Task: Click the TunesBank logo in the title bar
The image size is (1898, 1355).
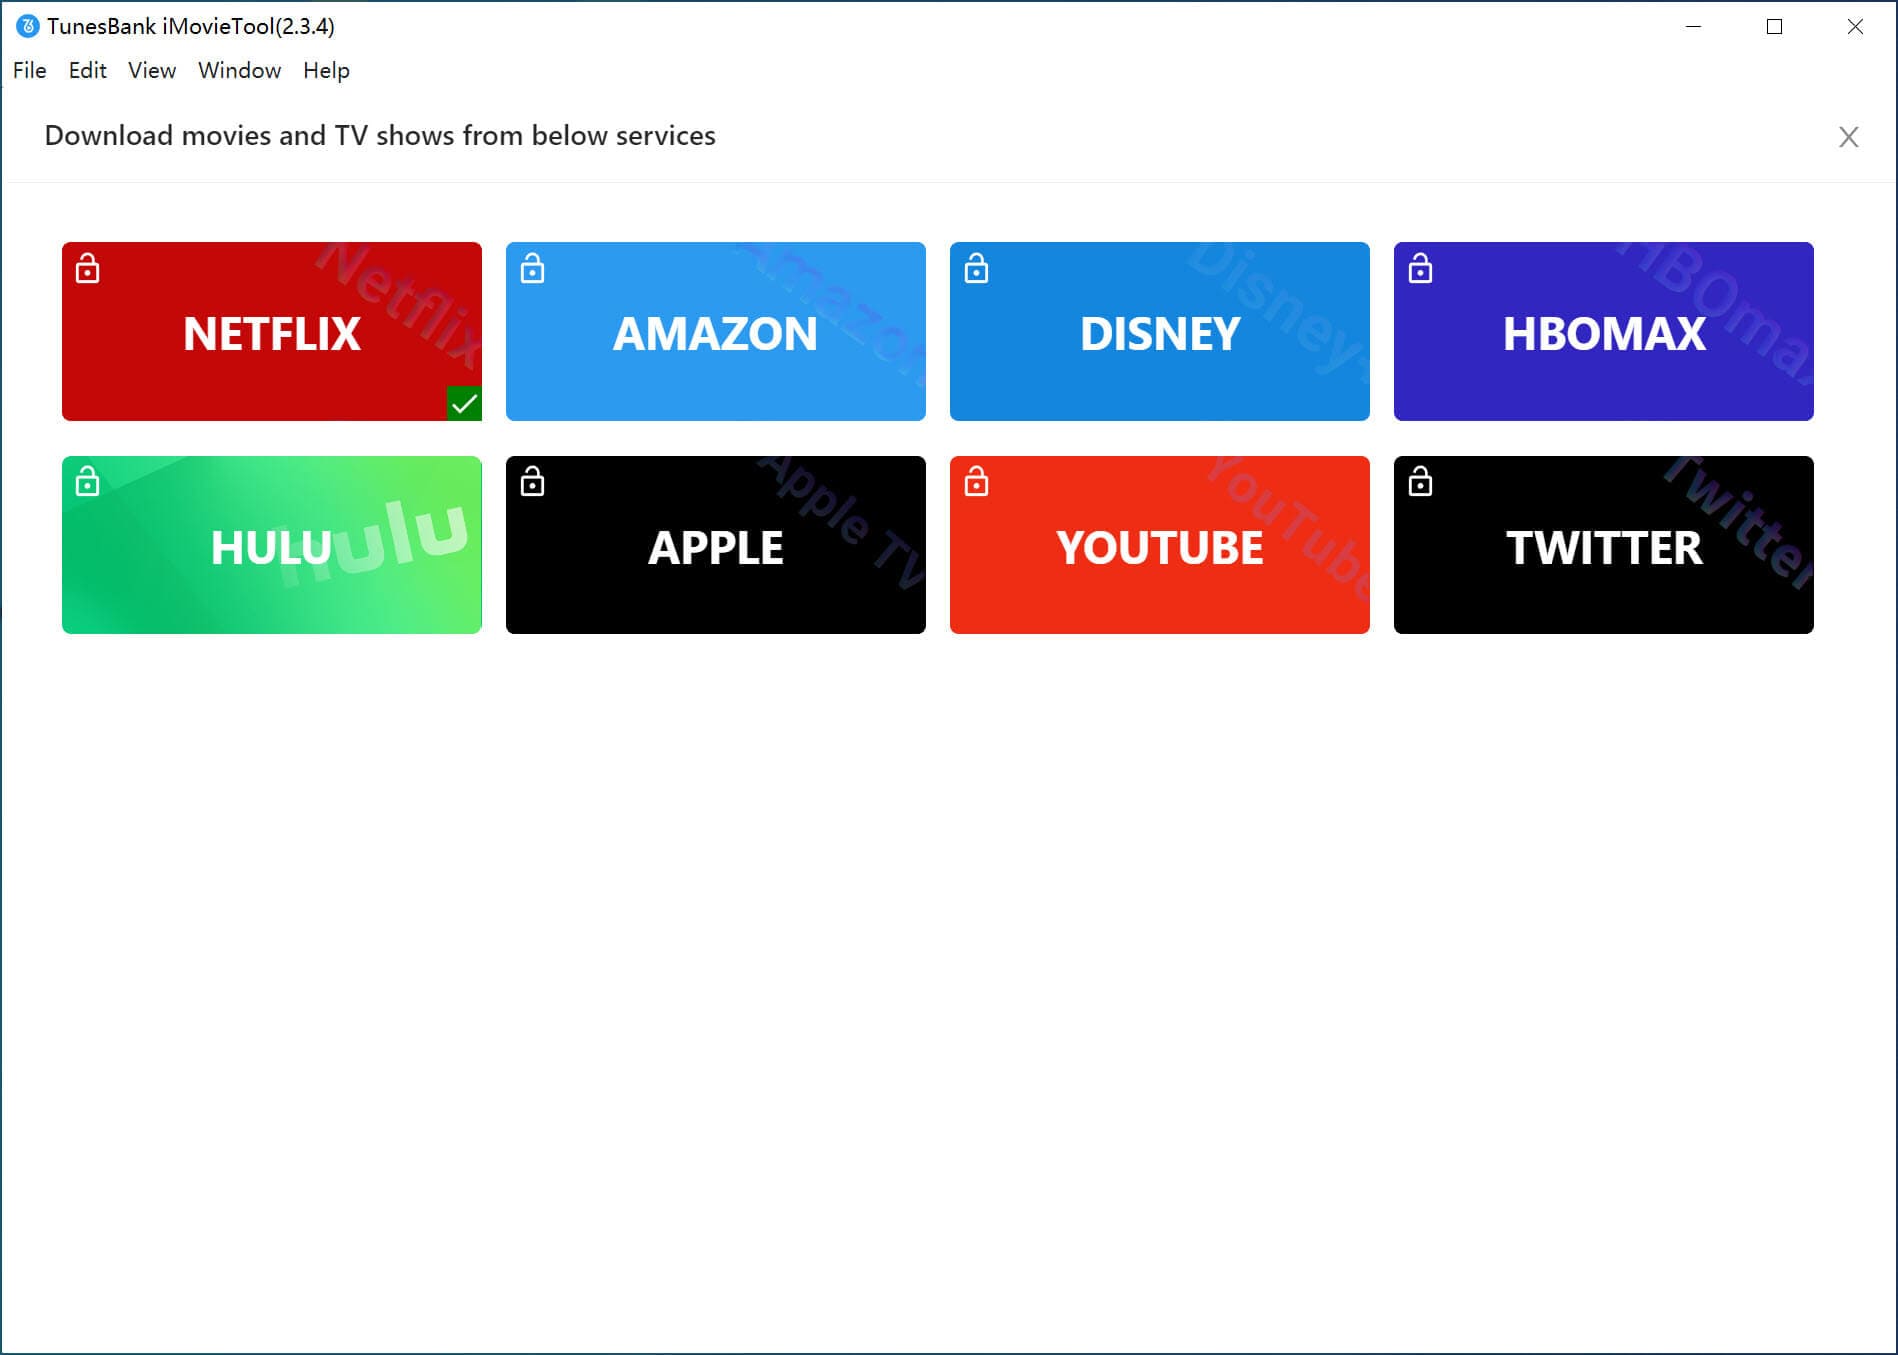Action: pyautogui.click(x=28, y=26)
